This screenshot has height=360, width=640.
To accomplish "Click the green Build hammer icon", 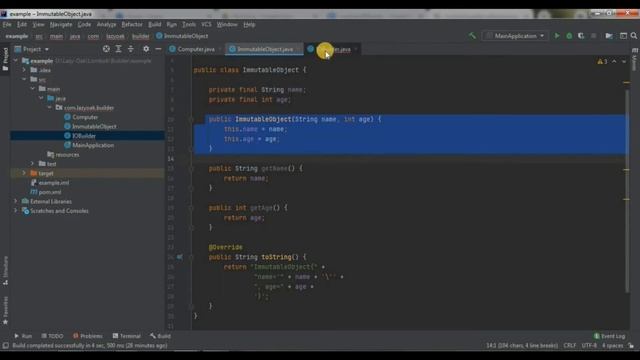I will coord(472,36).
